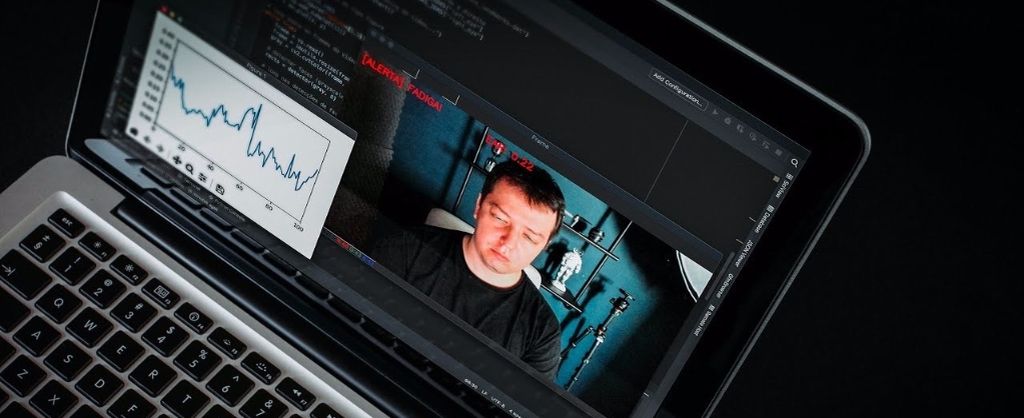Click the matplotlib Home reset view icon
Viewport: 1024px width, 418px height.
pos(135,132)
